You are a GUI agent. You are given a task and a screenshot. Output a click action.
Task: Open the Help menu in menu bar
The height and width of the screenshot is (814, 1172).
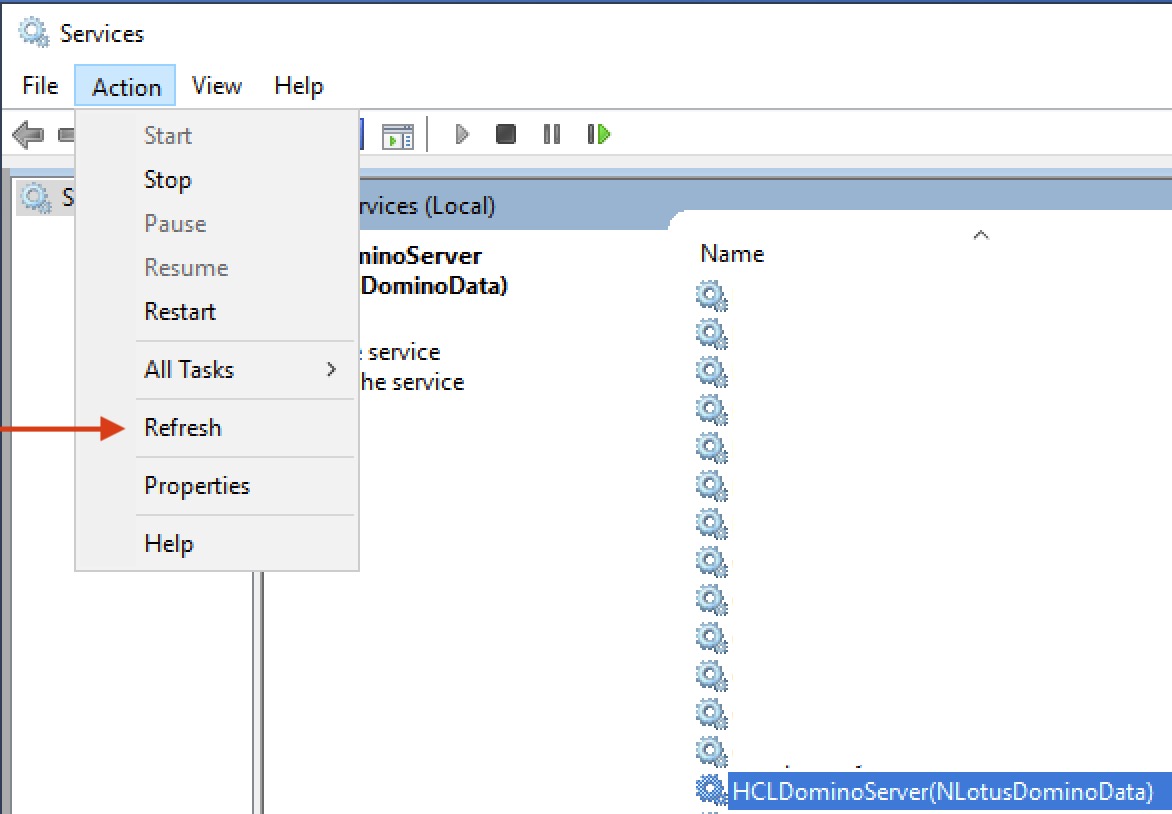[x=298, y=86]
